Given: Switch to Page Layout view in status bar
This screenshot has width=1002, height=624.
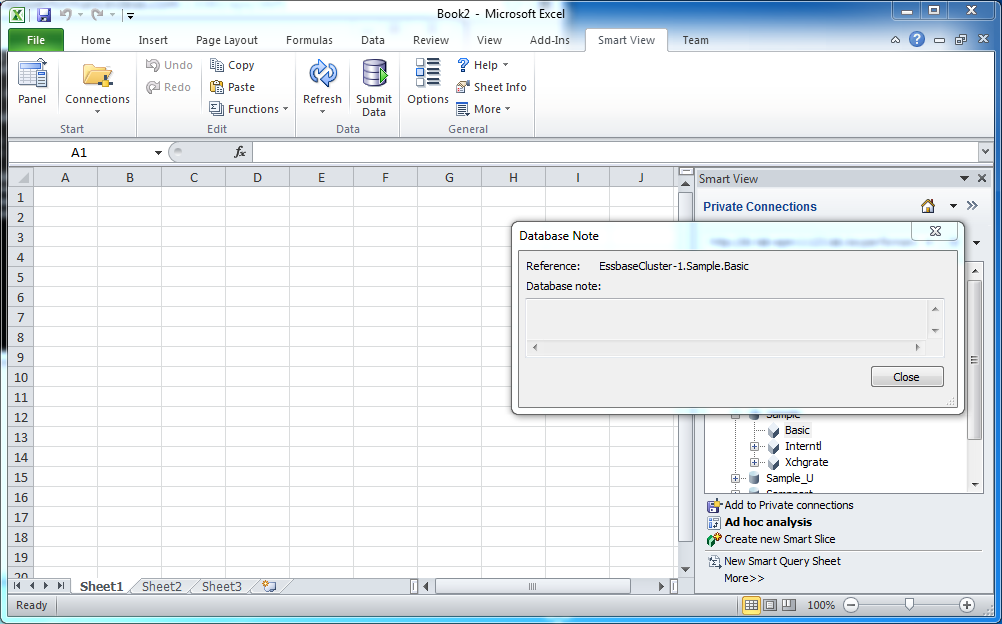Looking at the screenshot, I should (770, 605).
